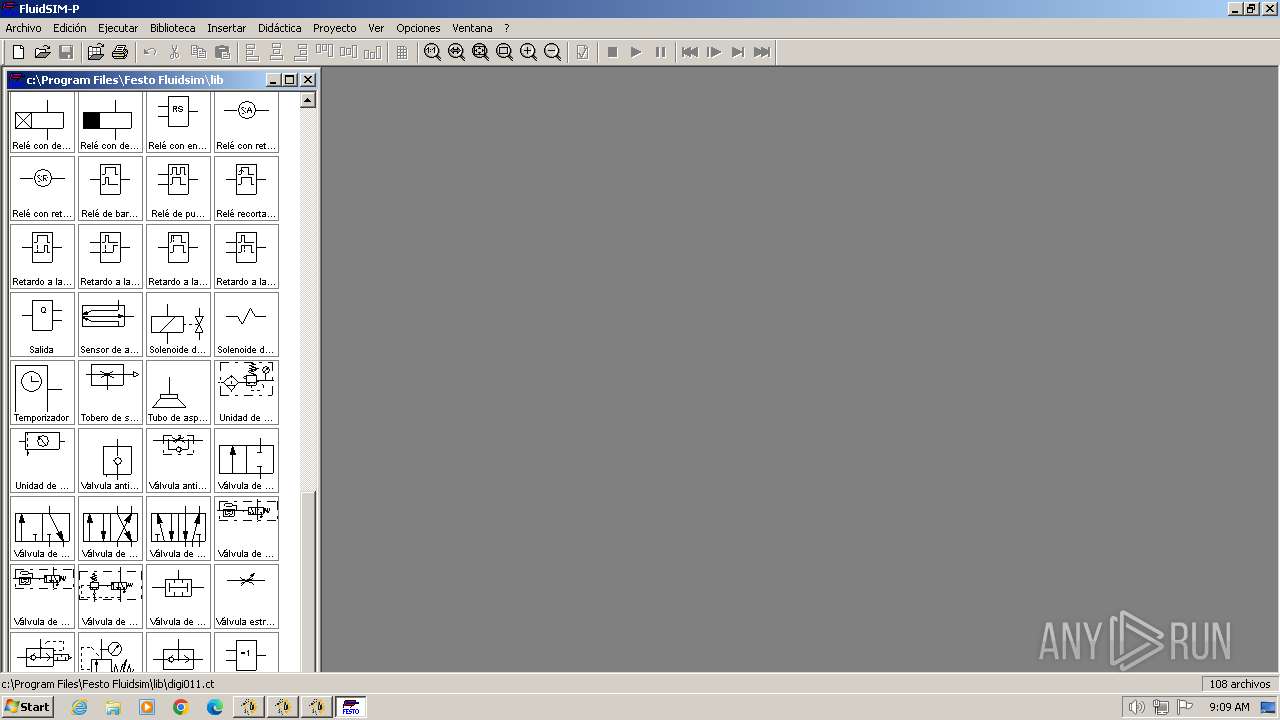This screenshot has width=1280, height=720.
Task: Open the Biblioteca menu
Action: 173,28
